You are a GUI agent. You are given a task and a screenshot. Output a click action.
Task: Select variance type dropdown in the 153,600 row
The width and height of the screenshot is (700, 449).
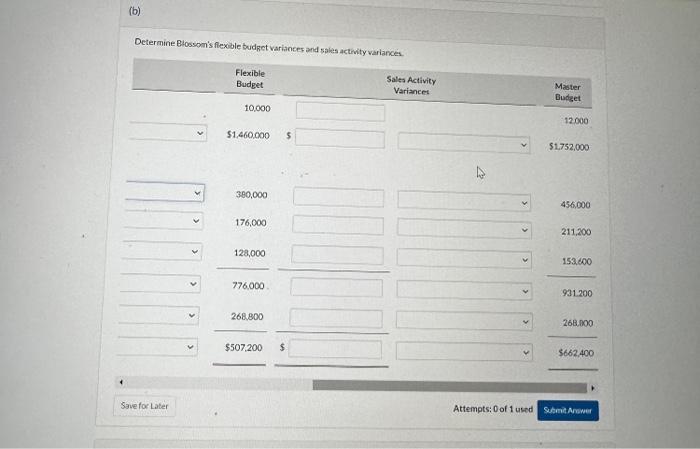[464, 259]
